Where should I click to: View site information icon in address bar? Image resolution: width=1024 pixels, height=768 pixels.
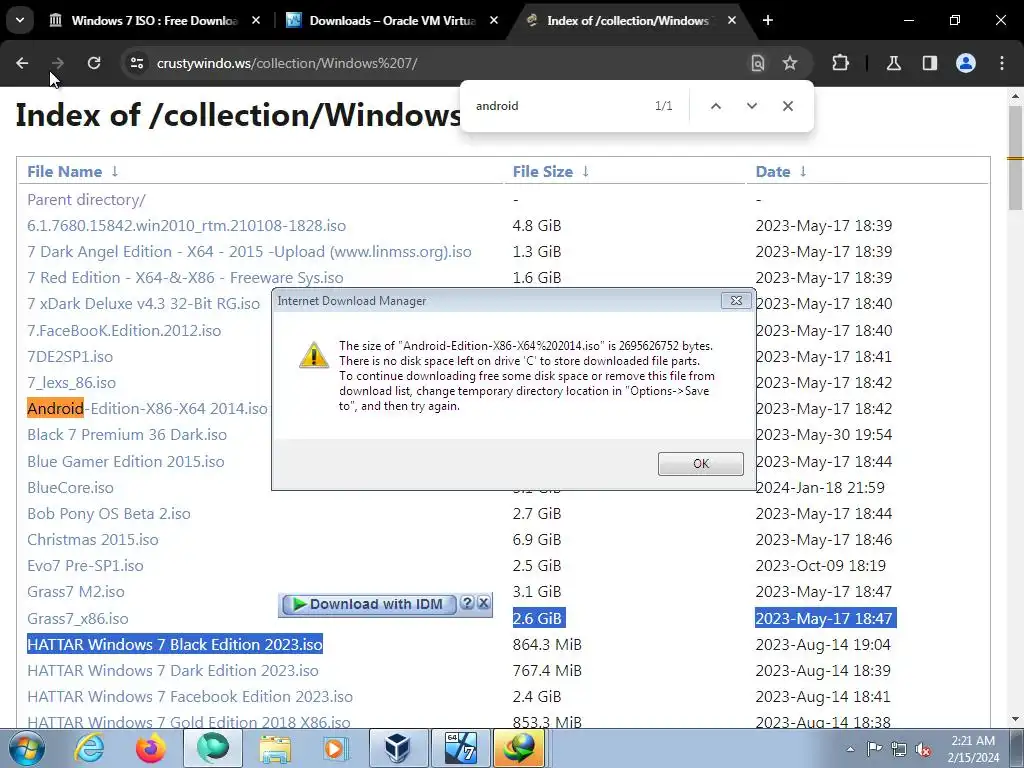pos(136,63)
